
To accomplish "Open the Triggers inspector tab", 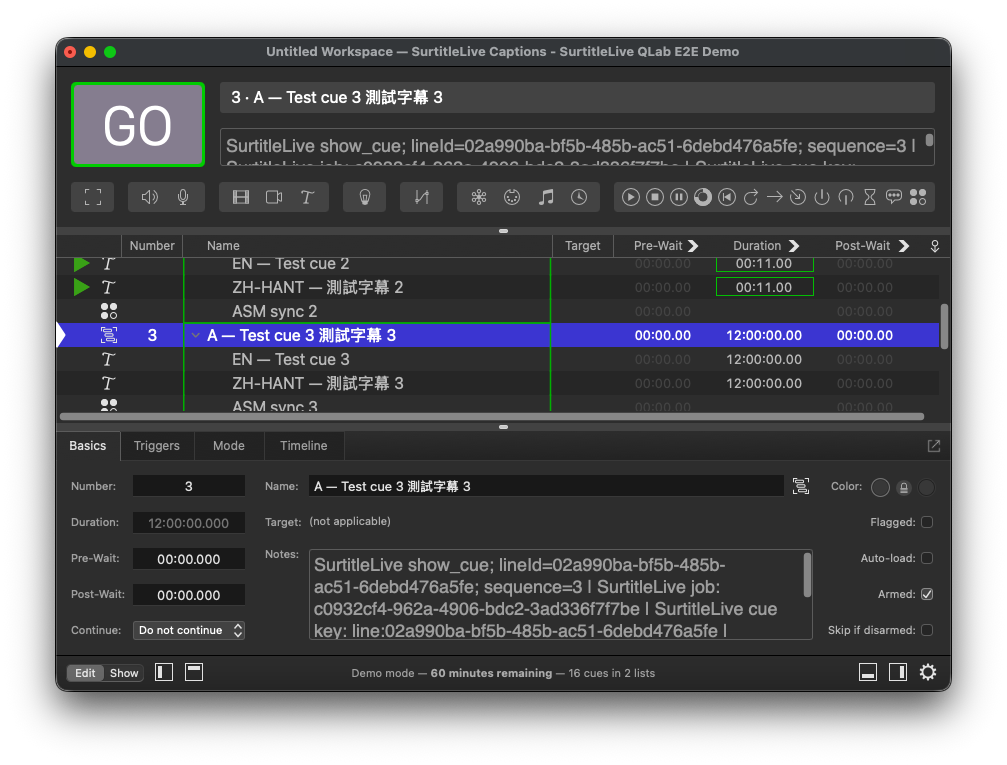I will click(x=157, y=446).
